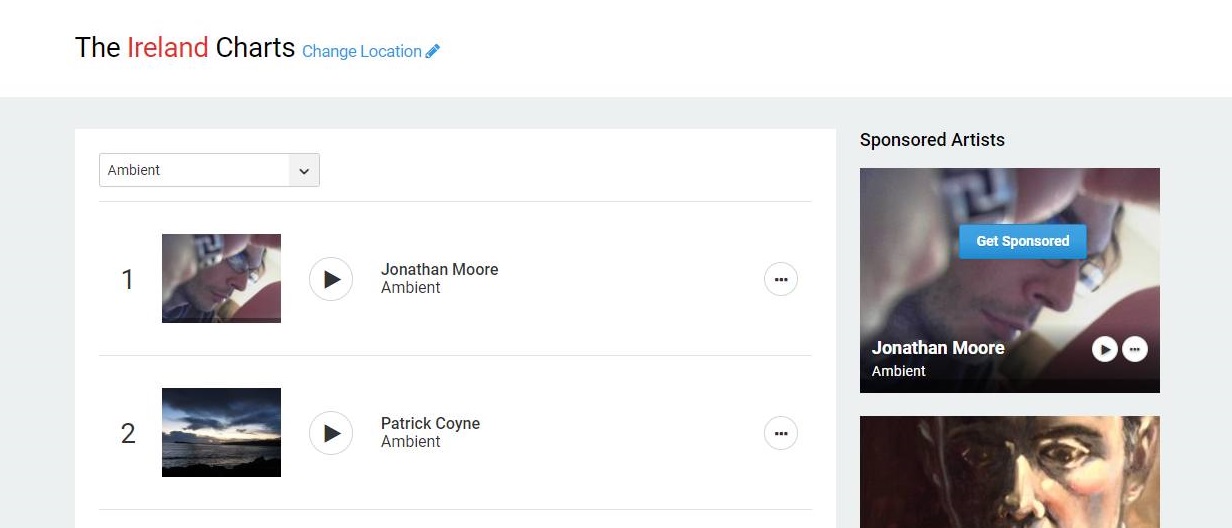
Task: Open options on sponsored Jonathan Moore card
Action: (x=1135, y=349)
